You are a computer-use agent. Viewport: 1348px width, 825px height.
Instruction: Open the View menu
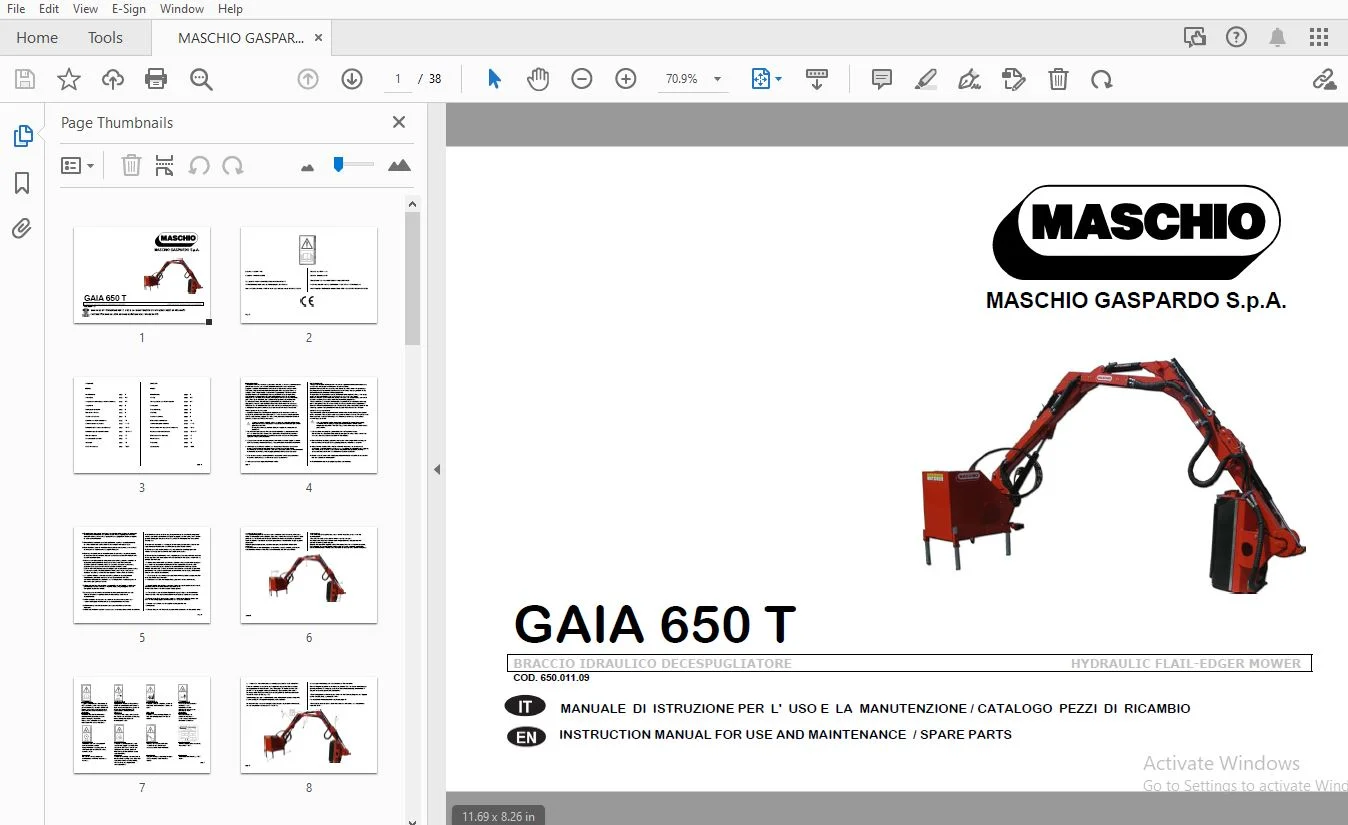pyautogui.click(x=85, y=8)
